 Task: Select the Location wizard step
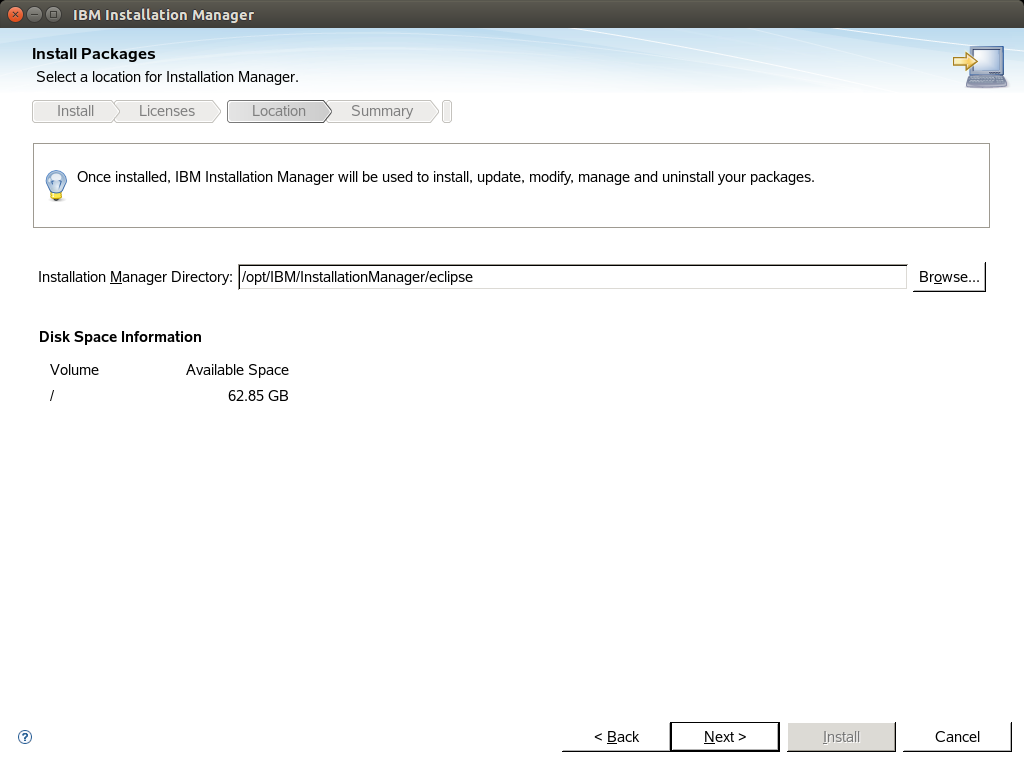pos(279,111)
